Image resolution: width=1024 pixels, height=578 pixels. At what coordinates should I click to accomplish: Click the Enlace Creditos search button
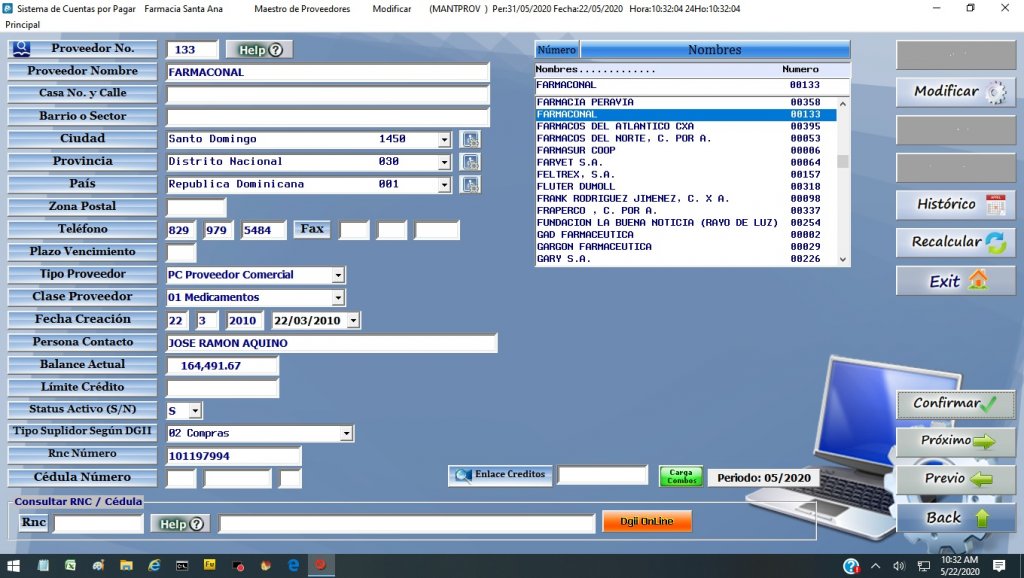pyautogui.click(x=499, y=475)
